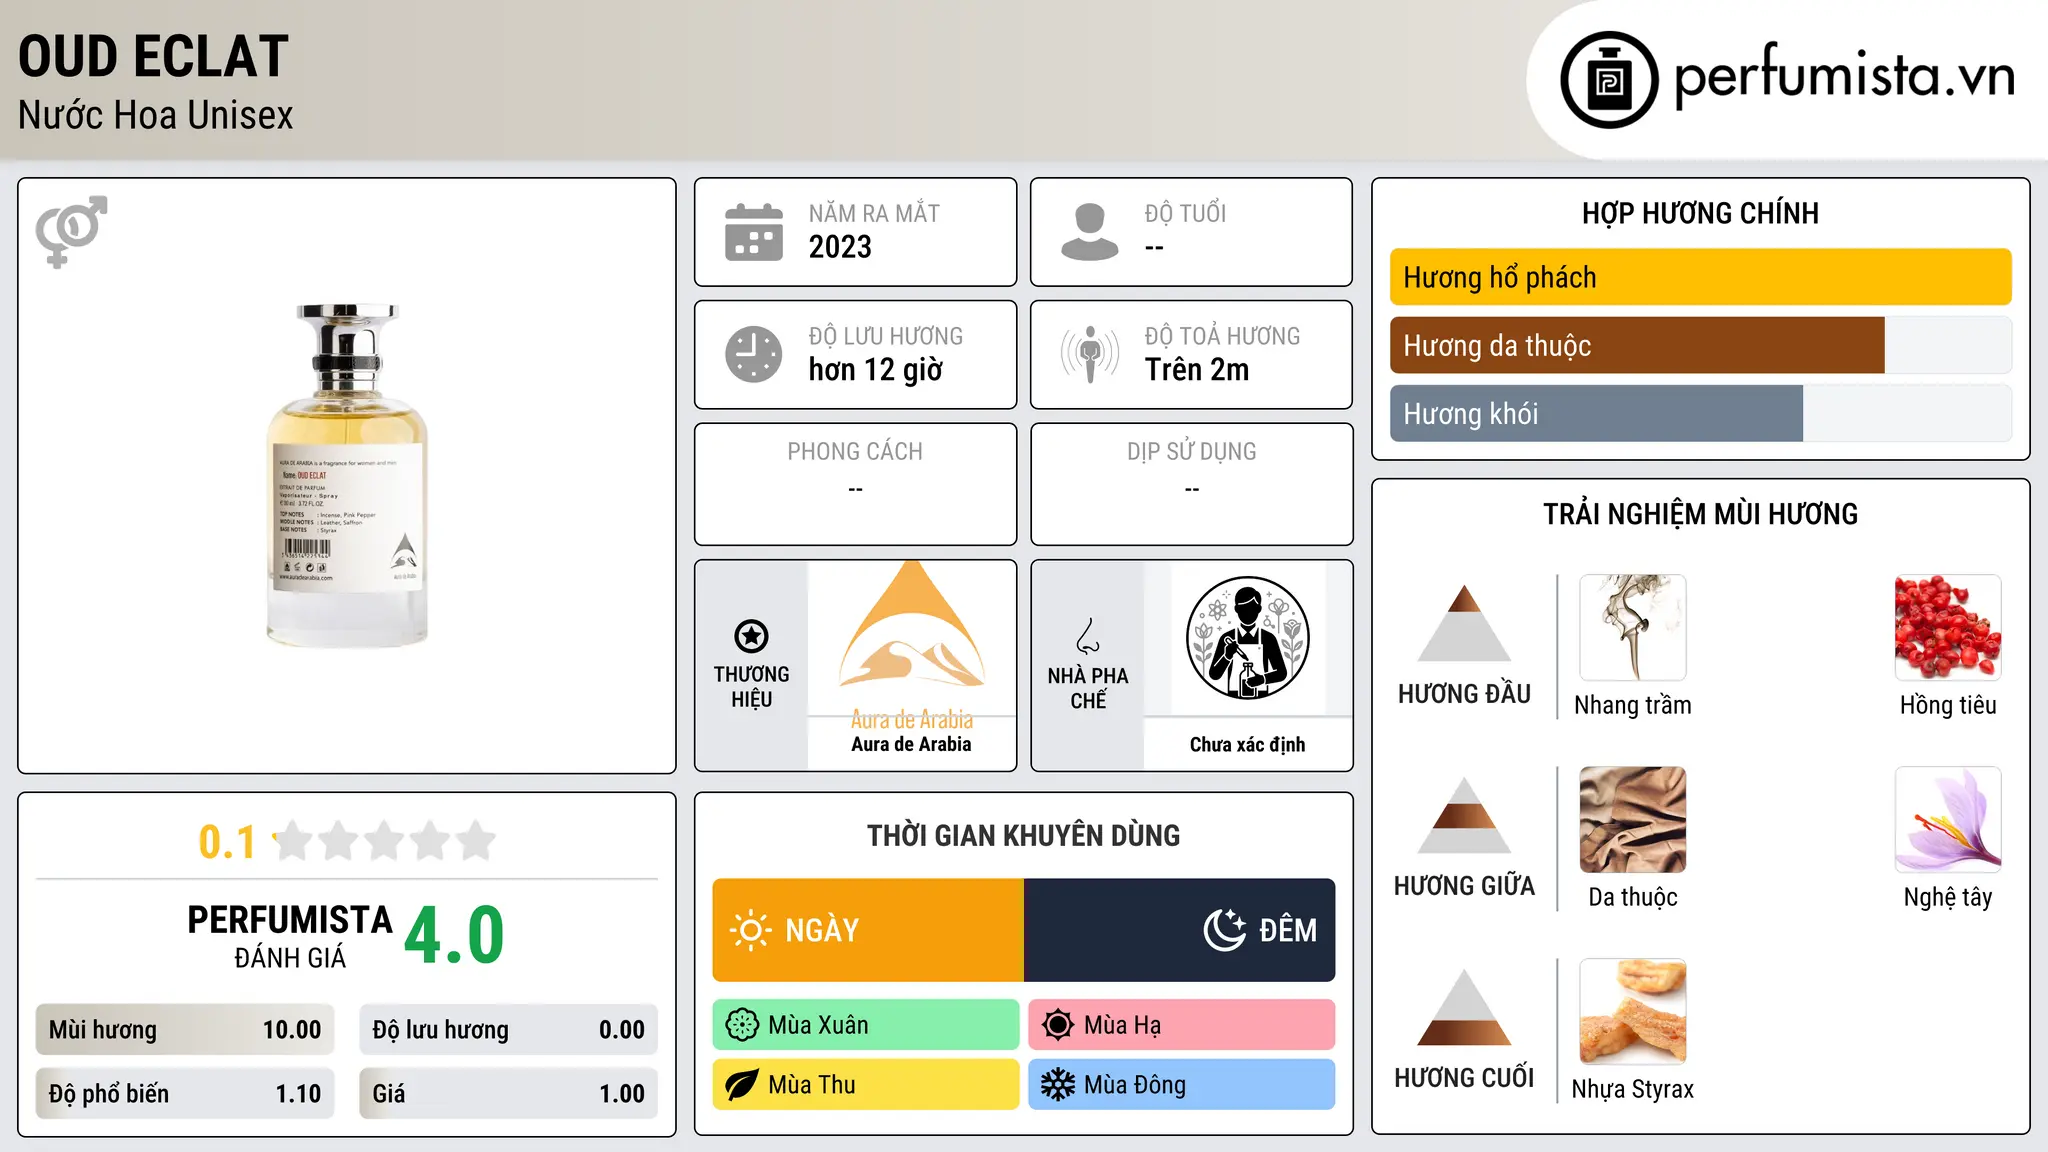Viewport: 2048px width, 1152px height.
Task: Click the nose icon above Nhà pha chế
Action: (1088, 636)
